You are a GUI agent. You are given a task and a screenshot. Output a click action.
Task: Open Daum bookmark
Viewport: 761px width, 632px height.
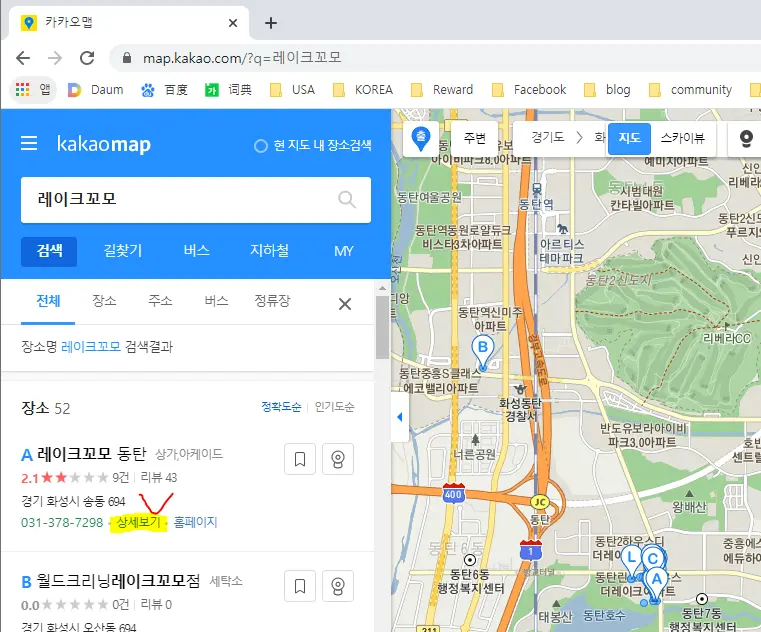(96, 89)
